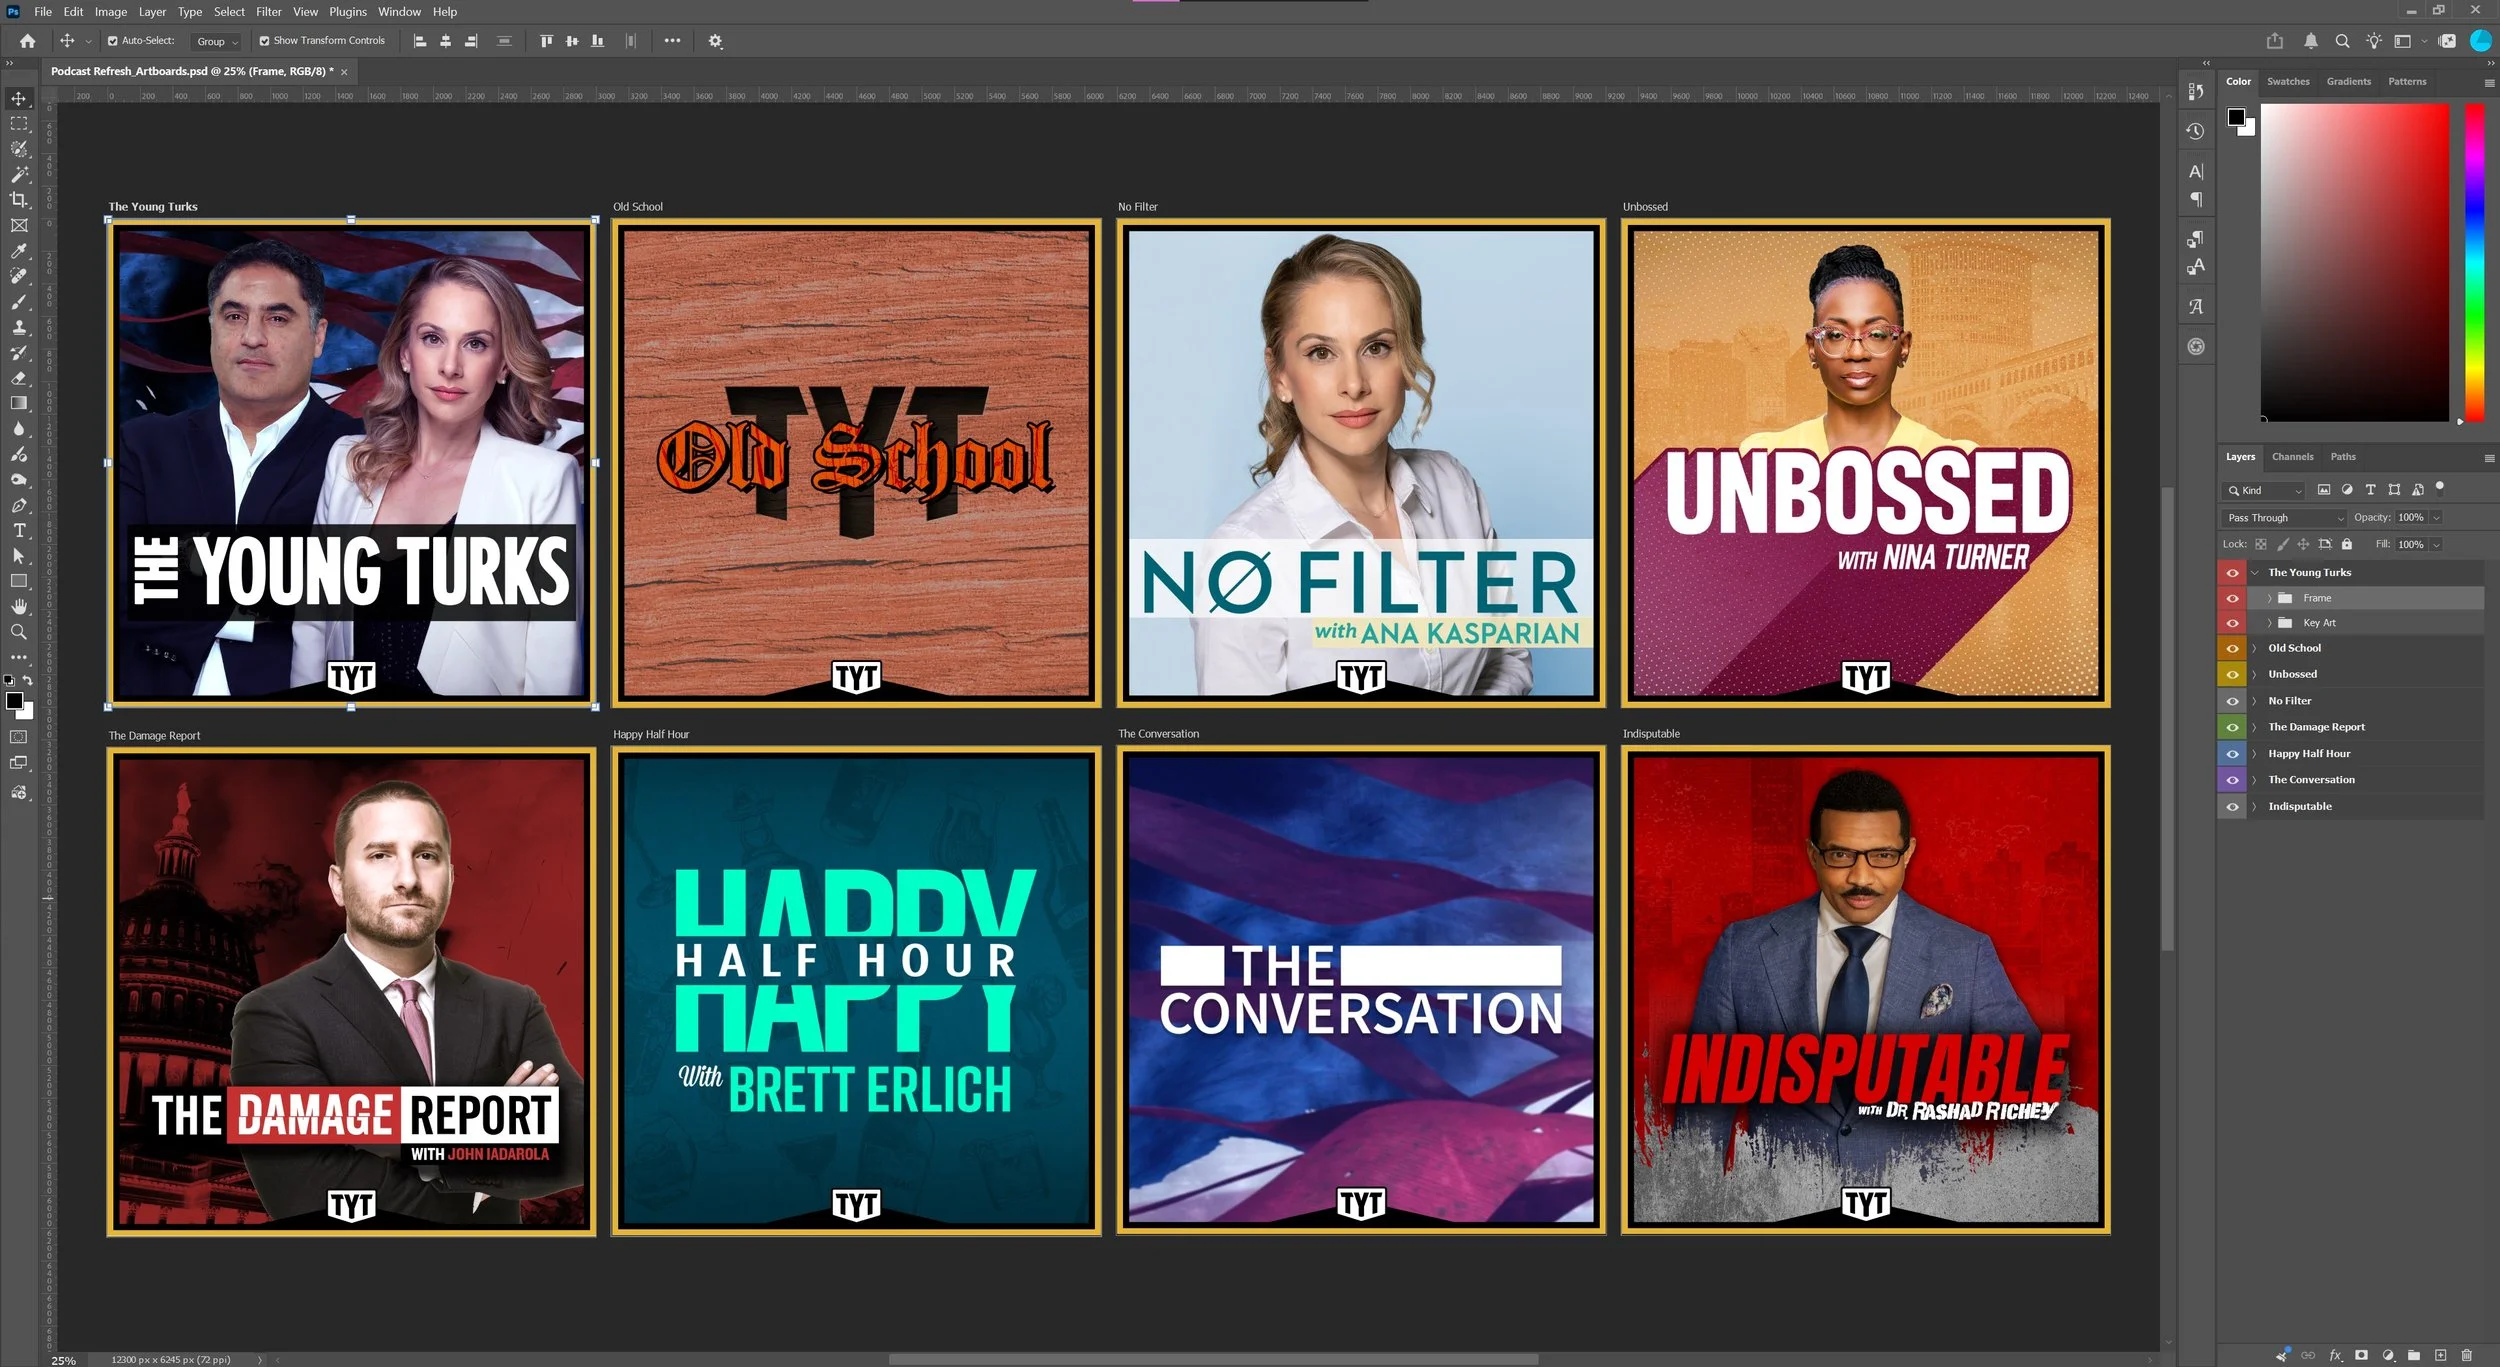2500x1367 pixels.
Task: Open the Layer menu
Action: coord(152,12)
